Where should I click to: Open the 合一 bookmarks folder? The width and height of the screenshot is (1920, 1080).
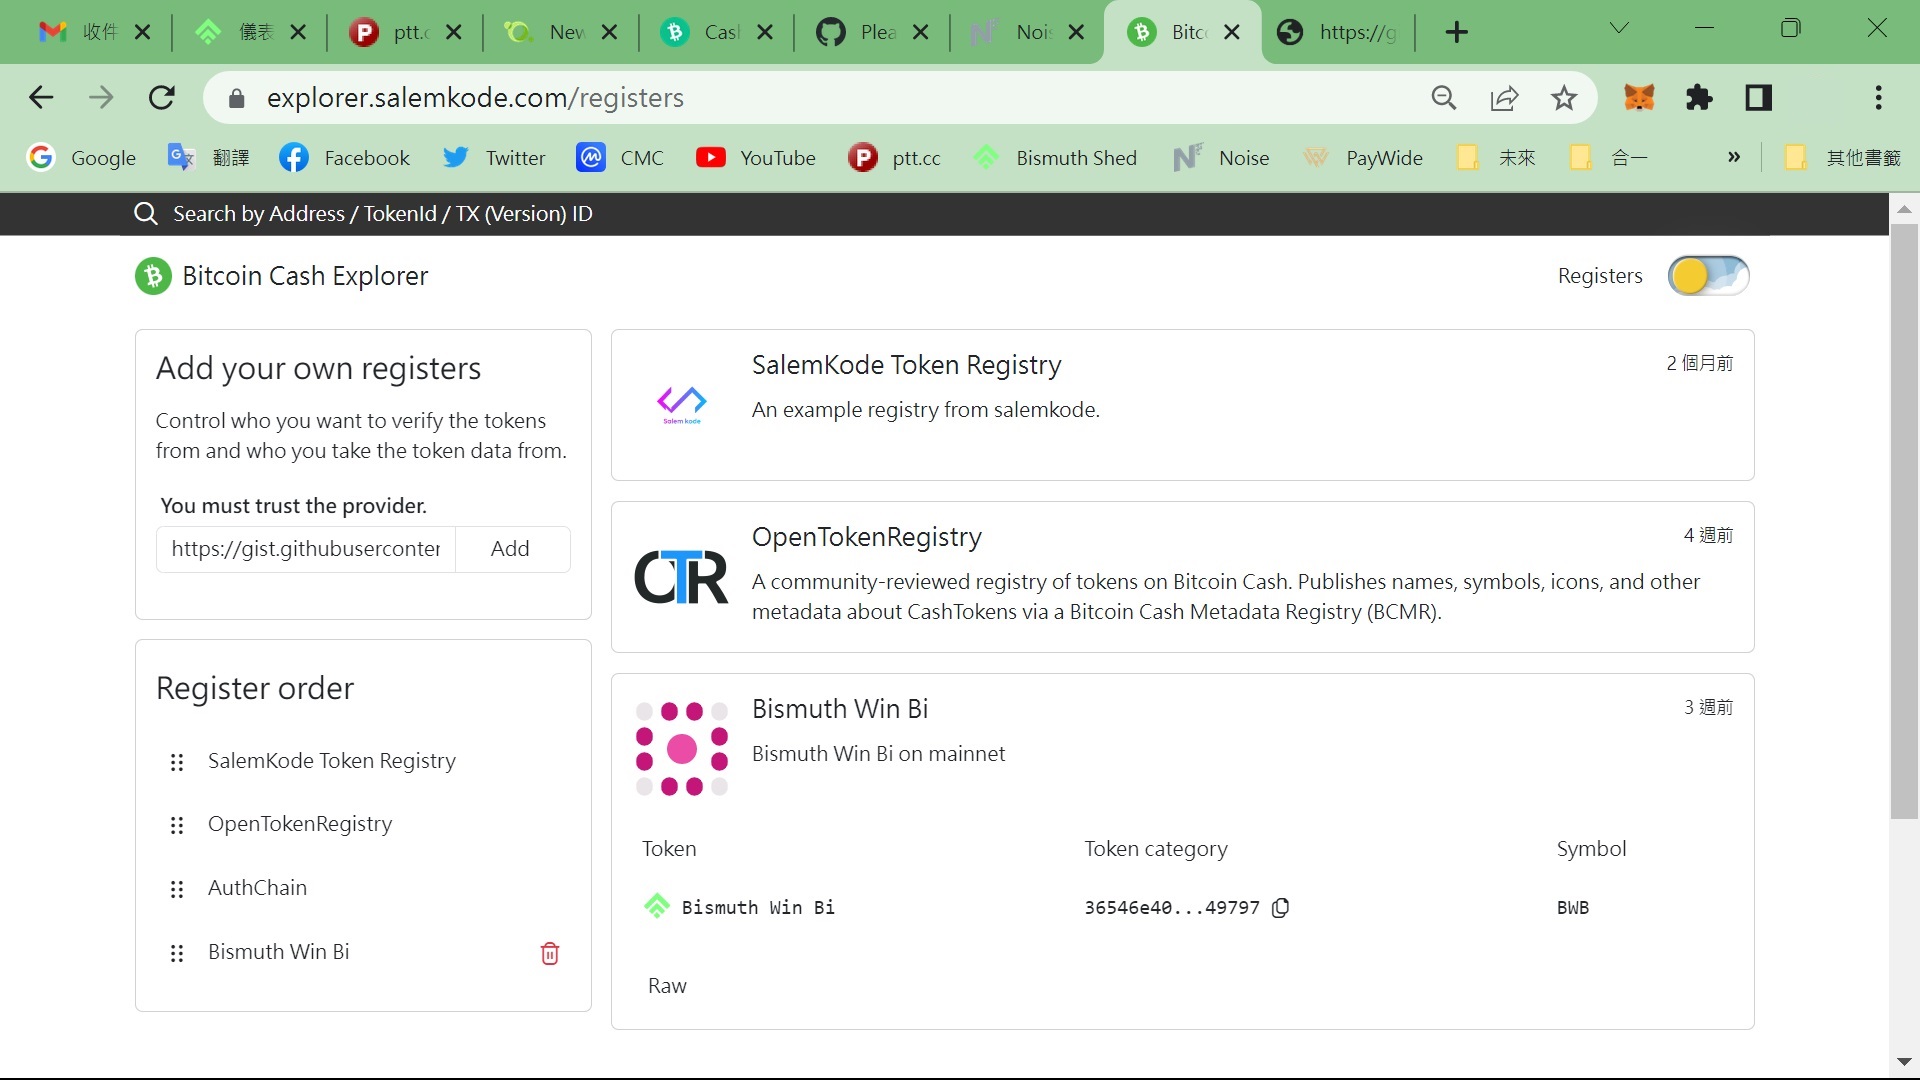(1608, 158)
